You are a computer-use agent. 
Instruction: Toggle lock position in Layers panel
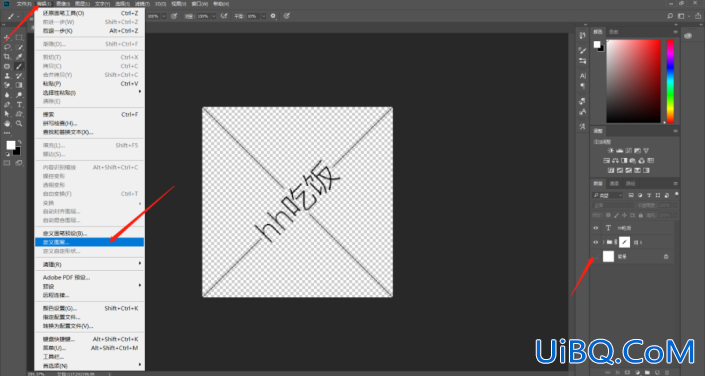(625, 215)
